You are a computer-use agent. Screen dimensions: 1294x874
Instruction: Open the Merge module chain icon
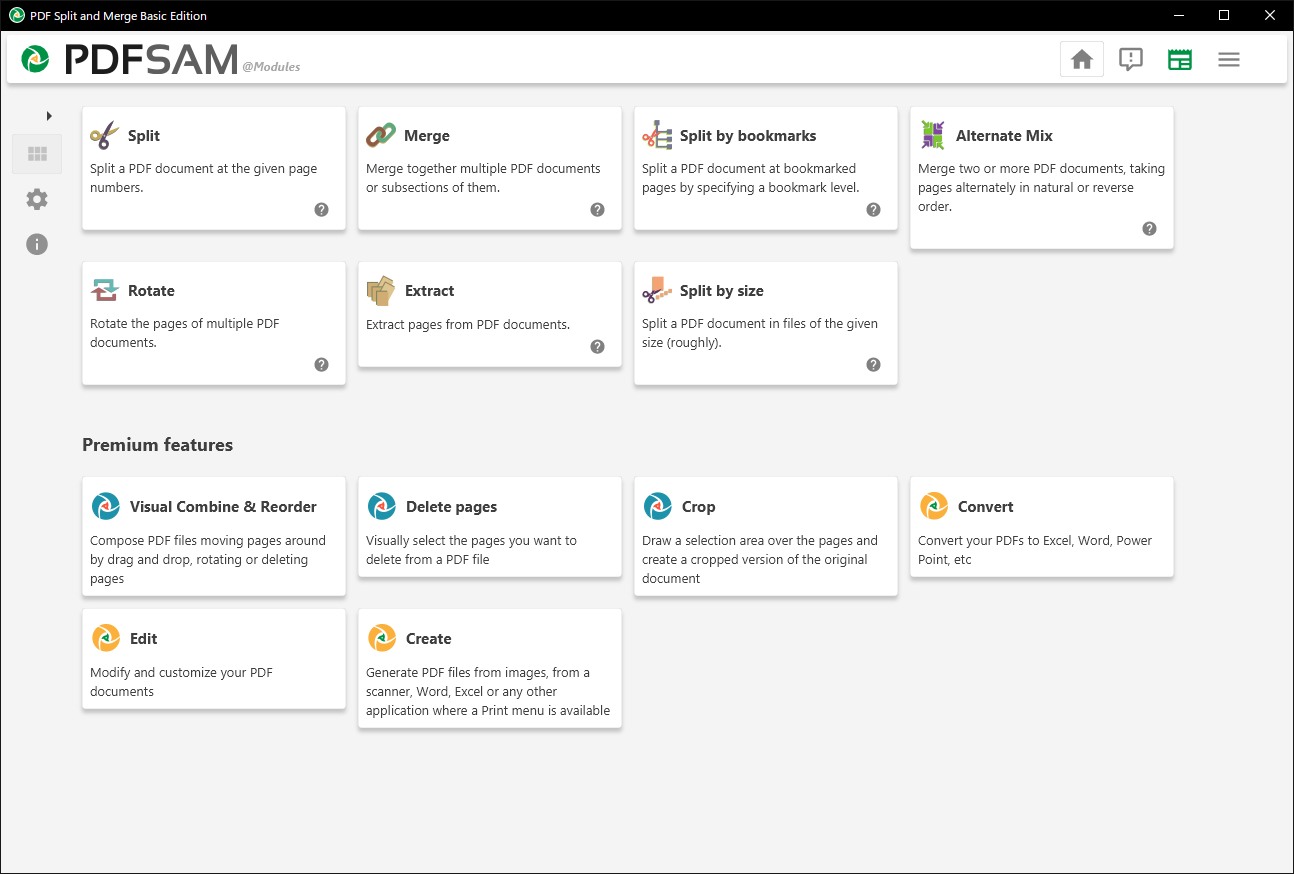pos(380,136)
